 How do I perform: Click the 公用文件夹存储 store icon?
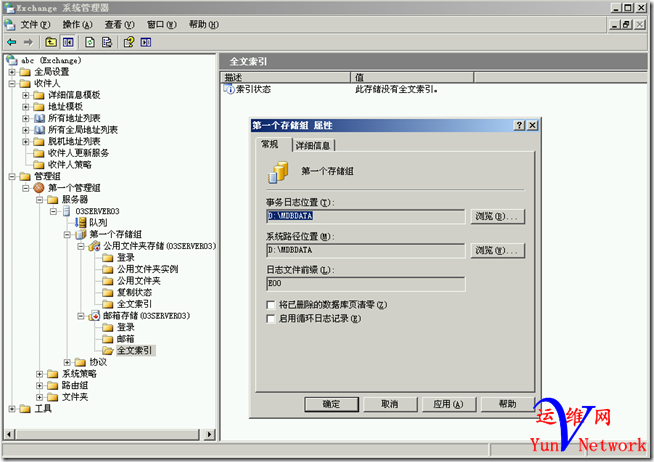[x=95, y=246]
